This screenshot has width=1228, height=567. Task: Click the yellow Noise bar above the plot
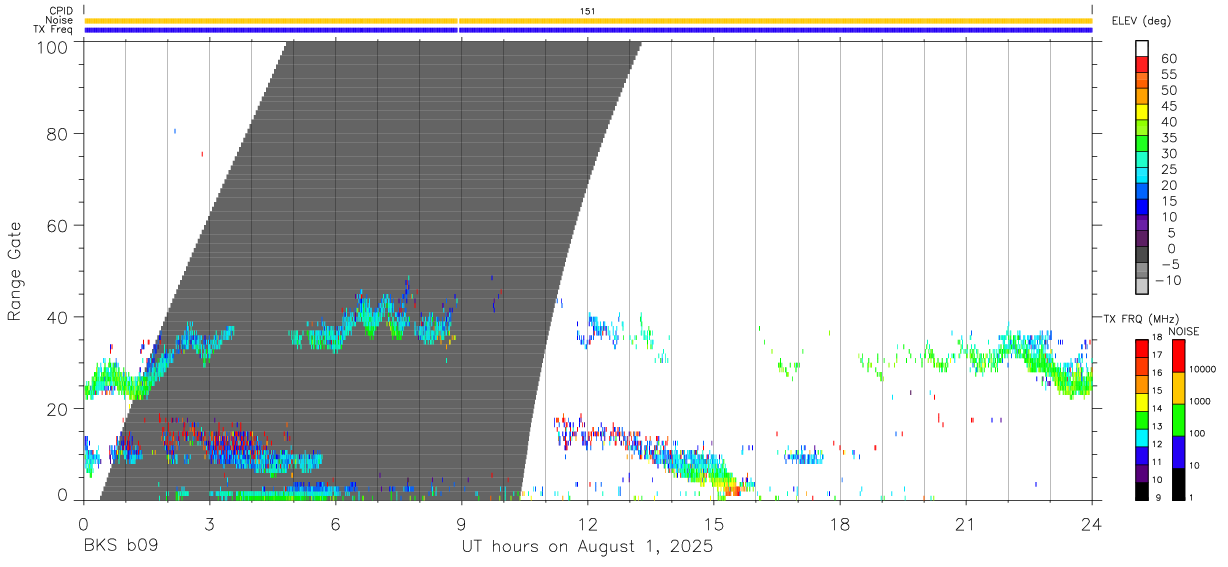[588, 20]
